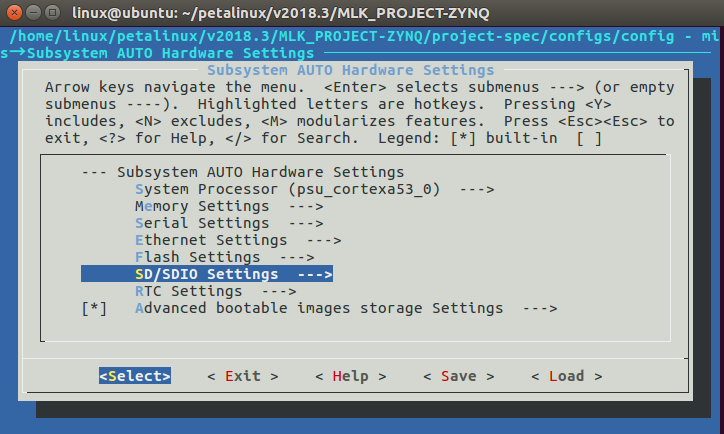Open Serial Settings submenu
This screenshot has height=434, width=724.
229,223
